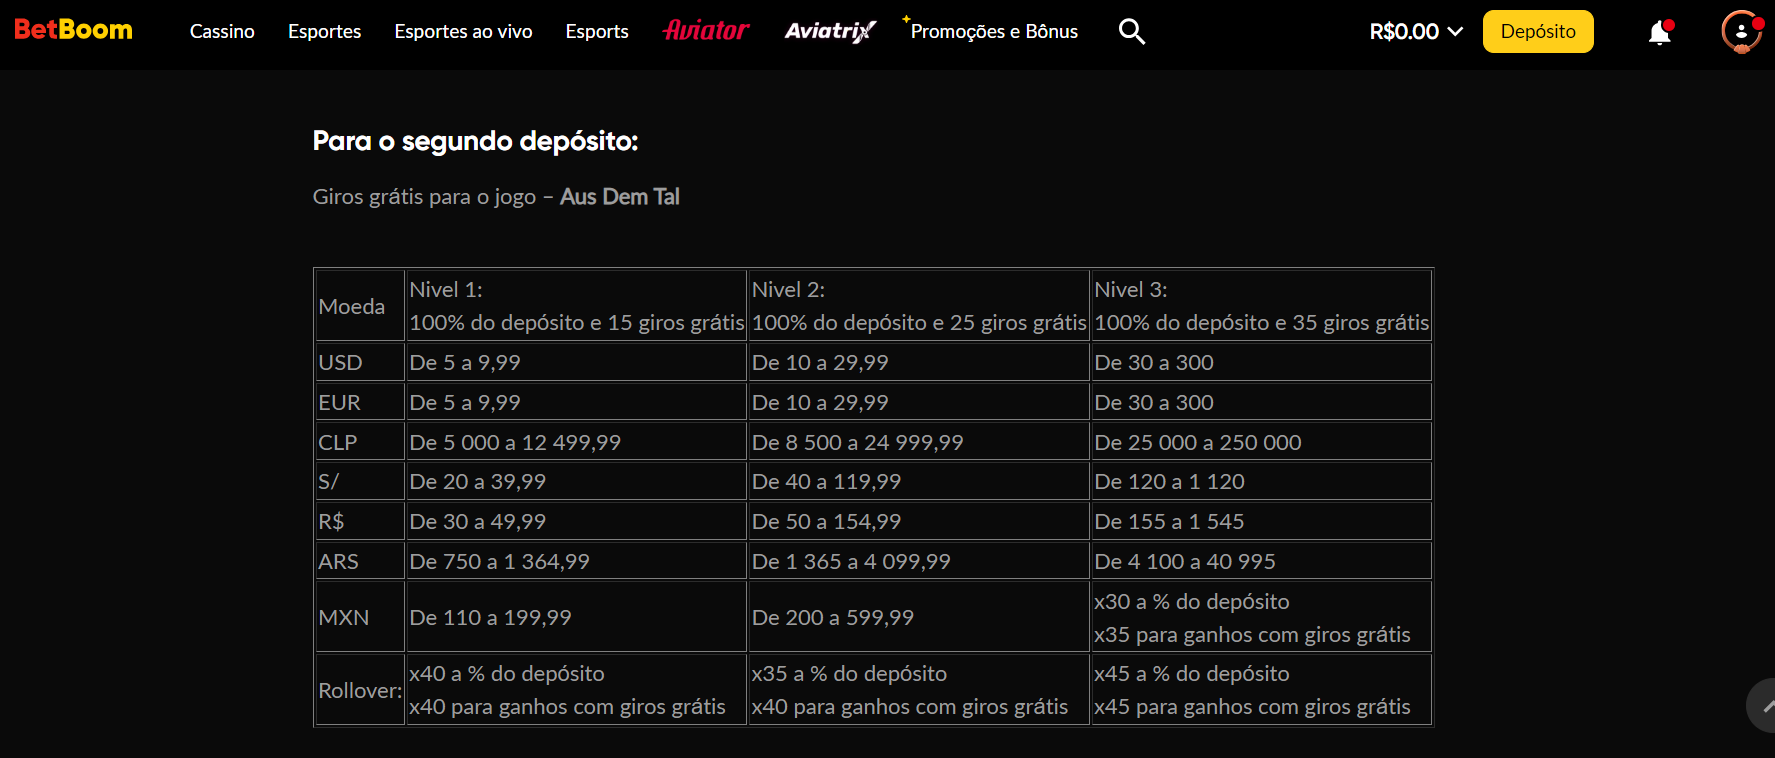The image size is (1775, 758).
Task: Click 'De 4 100 a 40 995' cell
Action: tap(1262, 561)
